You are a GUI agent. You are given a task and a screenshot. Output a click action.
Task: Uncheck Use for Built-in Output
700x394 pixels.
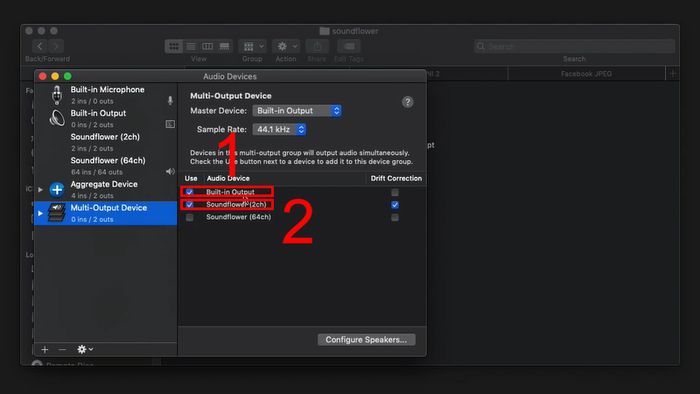pyautogui.click(x=190, y=192)
